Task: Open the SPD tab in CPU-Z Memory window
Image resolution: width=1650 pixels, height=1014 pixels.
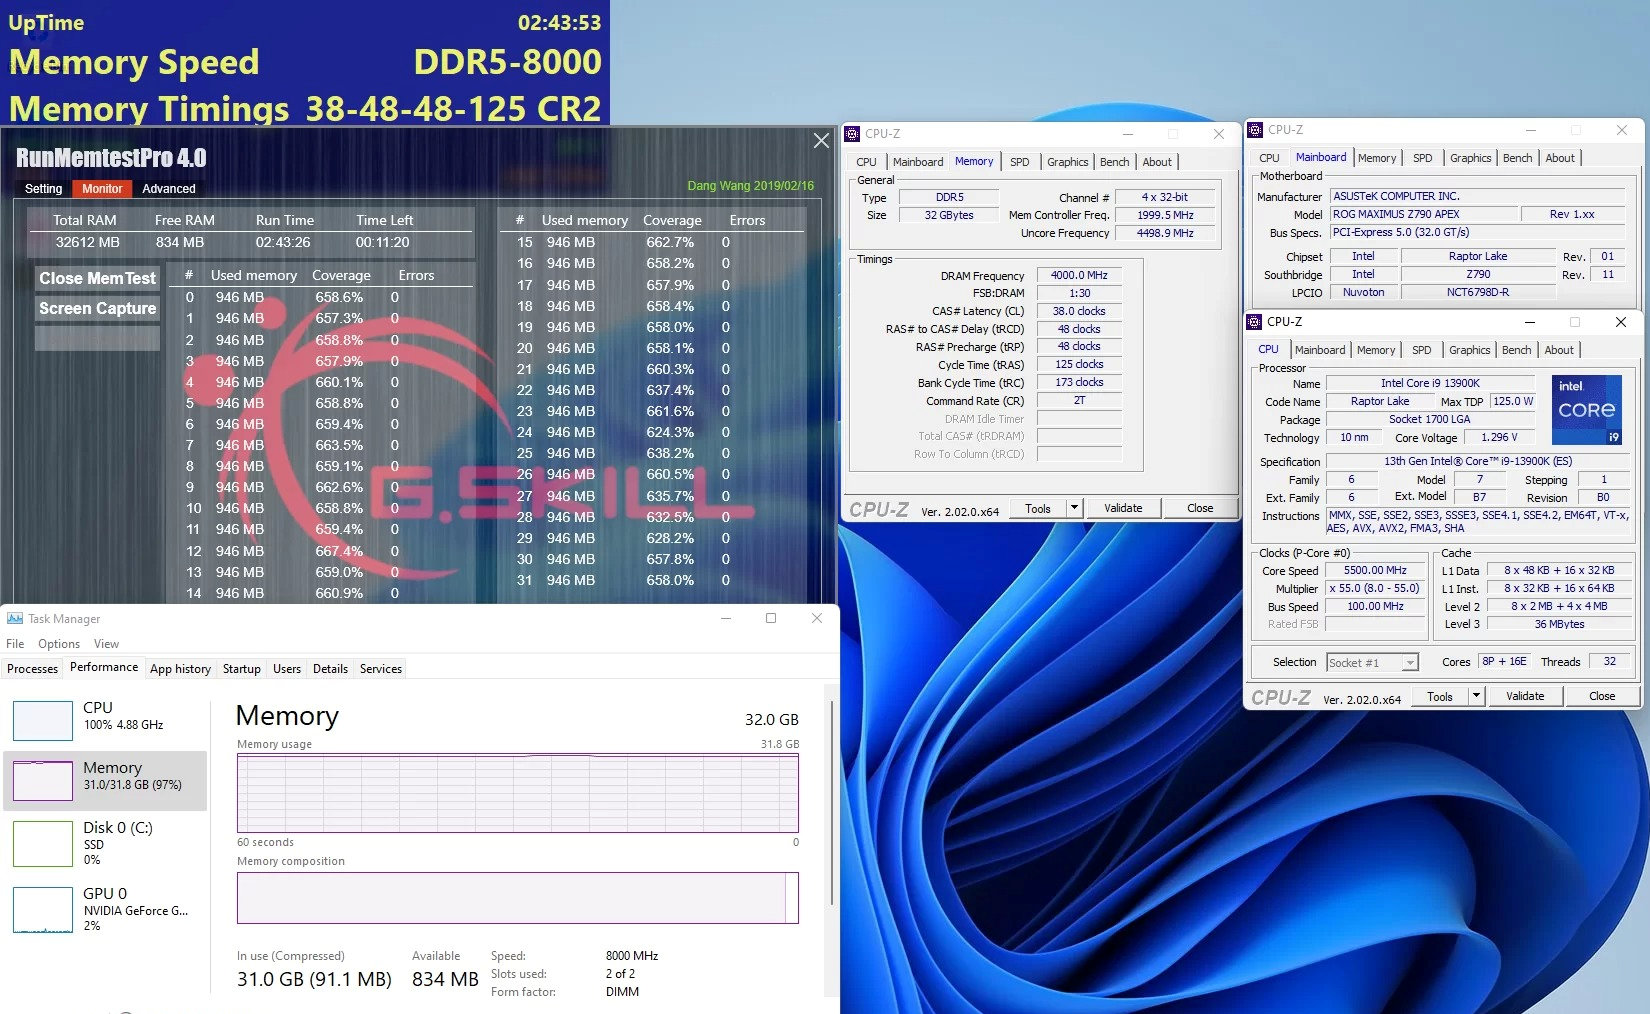Action: point(1019,162)
